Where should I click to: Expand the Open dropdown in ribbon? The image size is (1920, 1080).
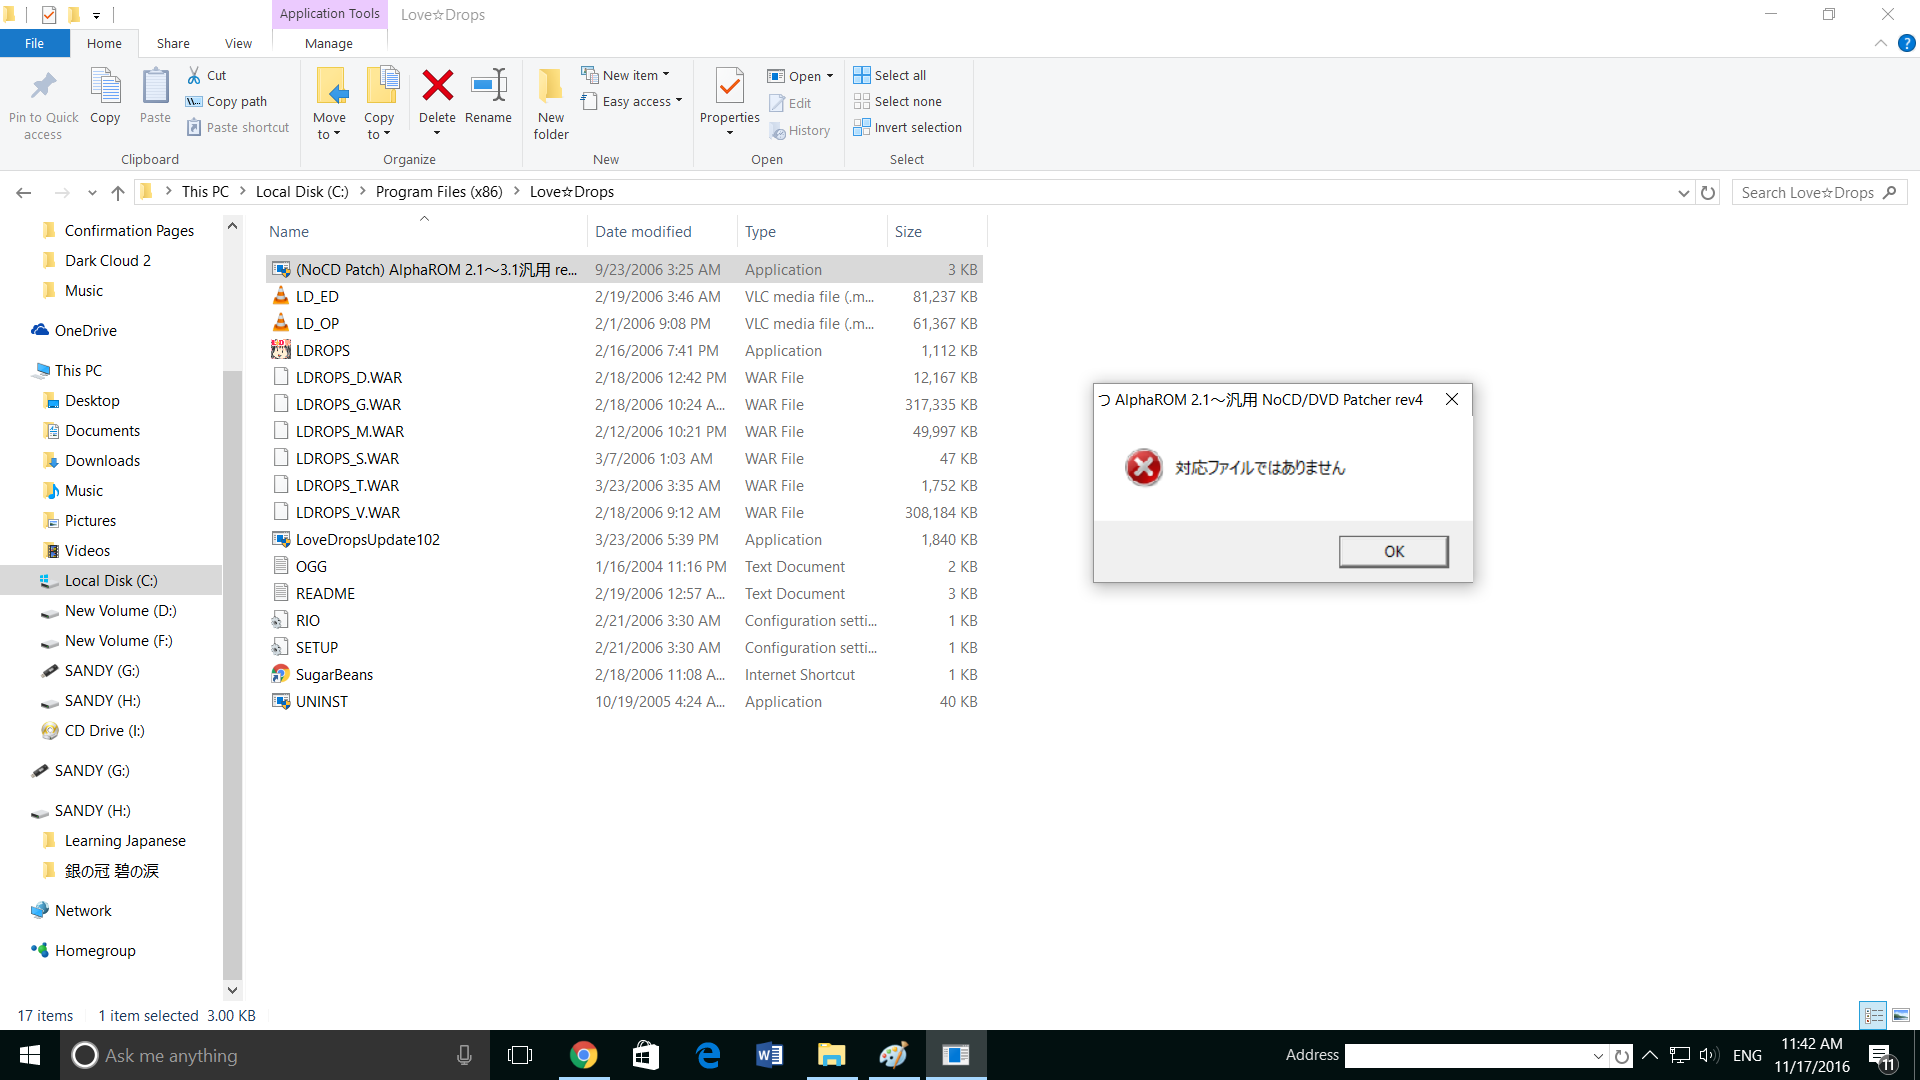point(830,76)
